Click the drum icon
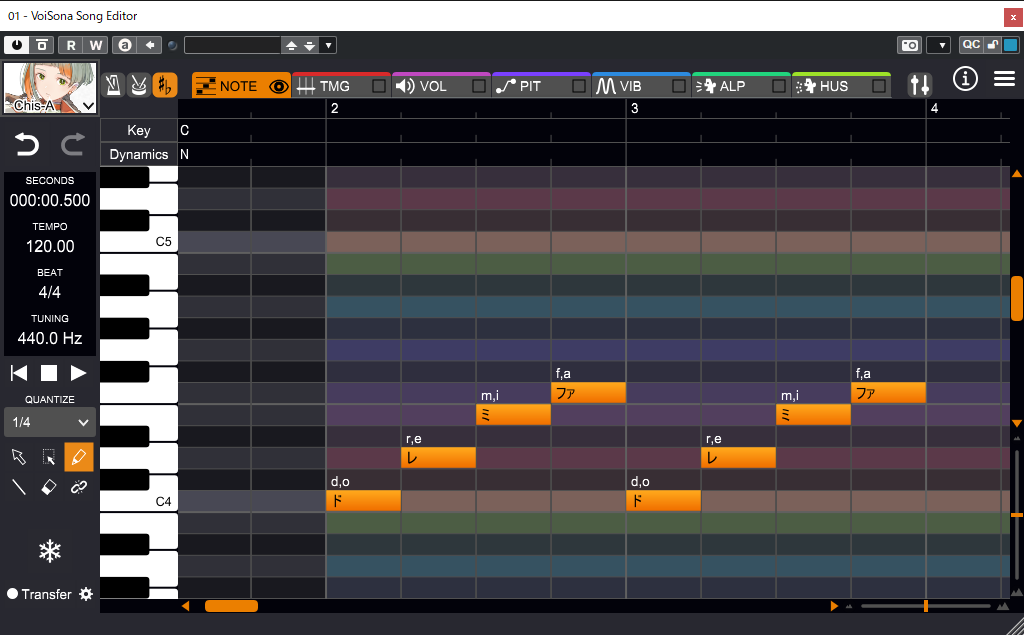The height and width of the screenshot is (635, 1024). click(138, 86)
